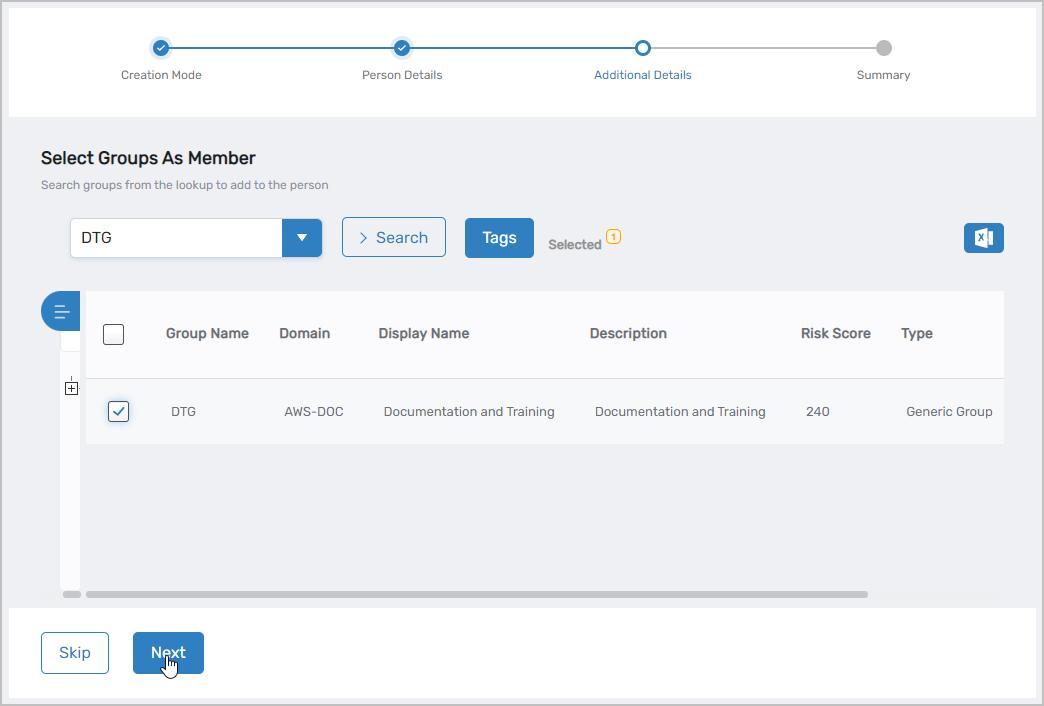The height and width of the screenshot is (706, 1044).
Task: Click the Additional Details step circle
Action: point(643,47)
